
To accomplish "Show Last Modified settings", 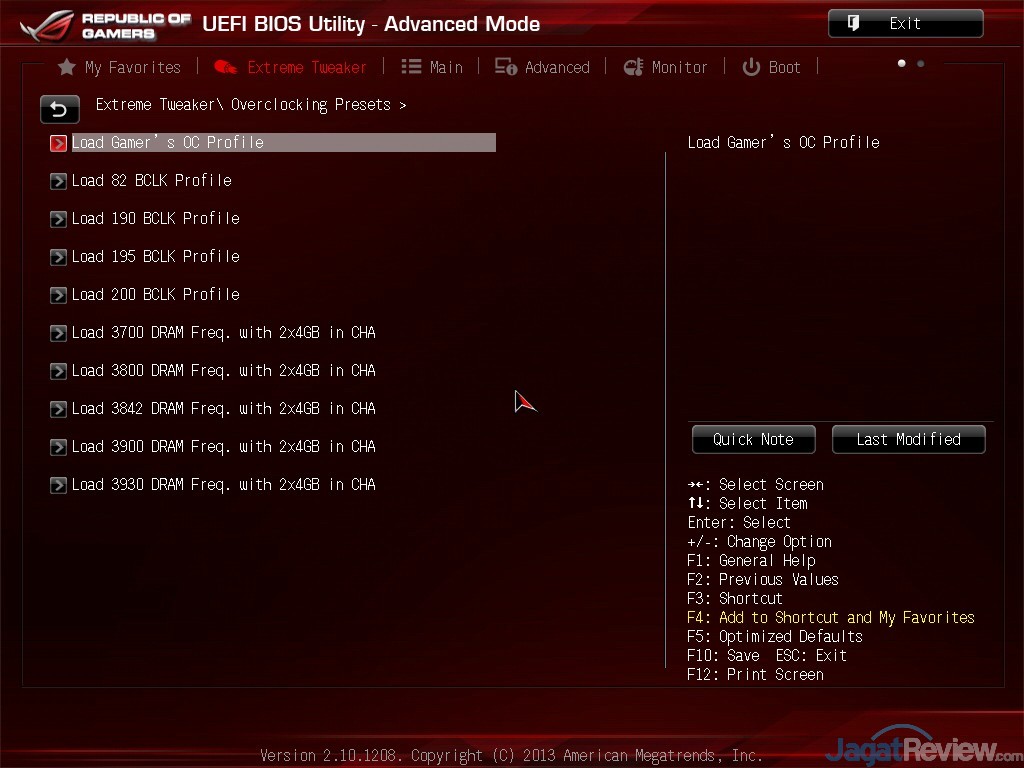I will coord(908,440).
